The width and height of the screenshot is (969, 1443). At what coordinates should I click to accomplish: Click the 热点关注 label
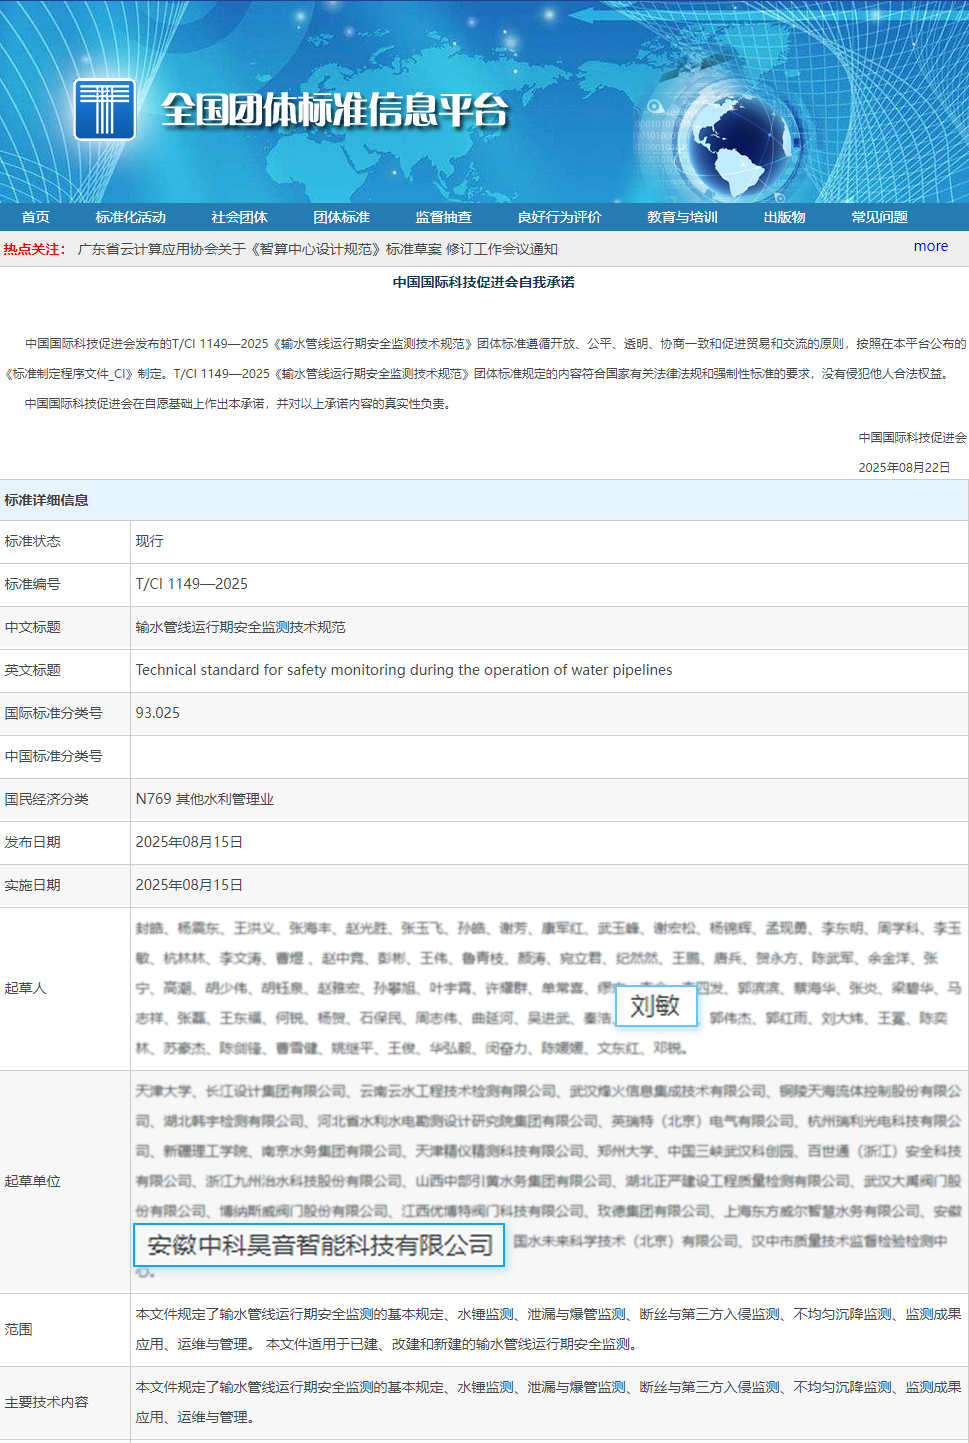pyautogui.click(x=34, y=249)
